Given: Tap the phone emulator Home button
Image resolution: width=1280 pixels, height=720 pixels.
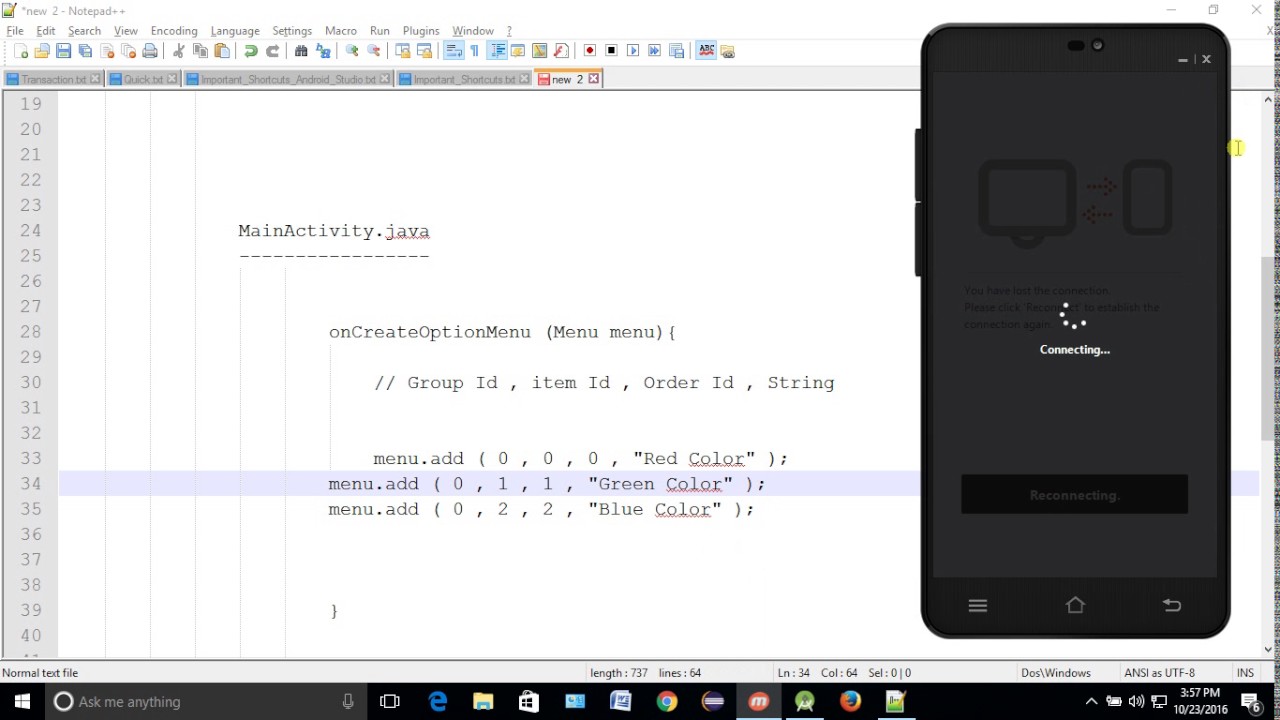Looking at the screenshot, I should 1075,605.
